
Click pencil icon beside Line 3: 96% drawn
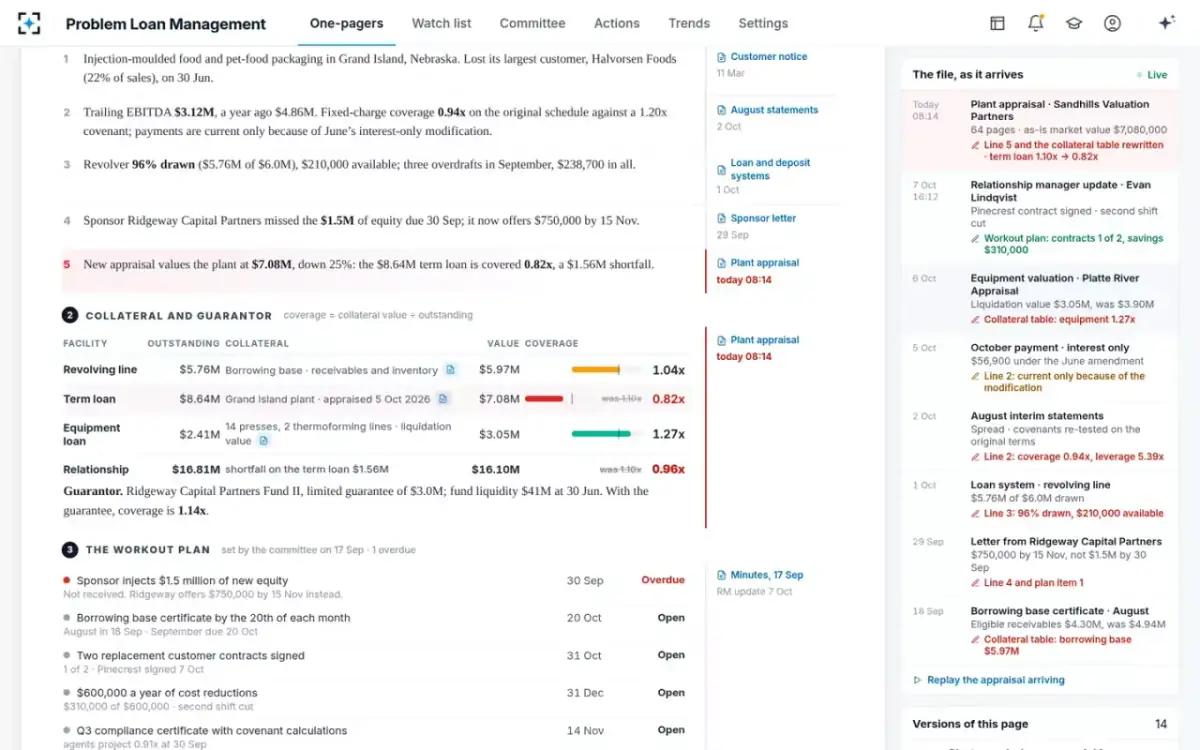click(975, 513)
